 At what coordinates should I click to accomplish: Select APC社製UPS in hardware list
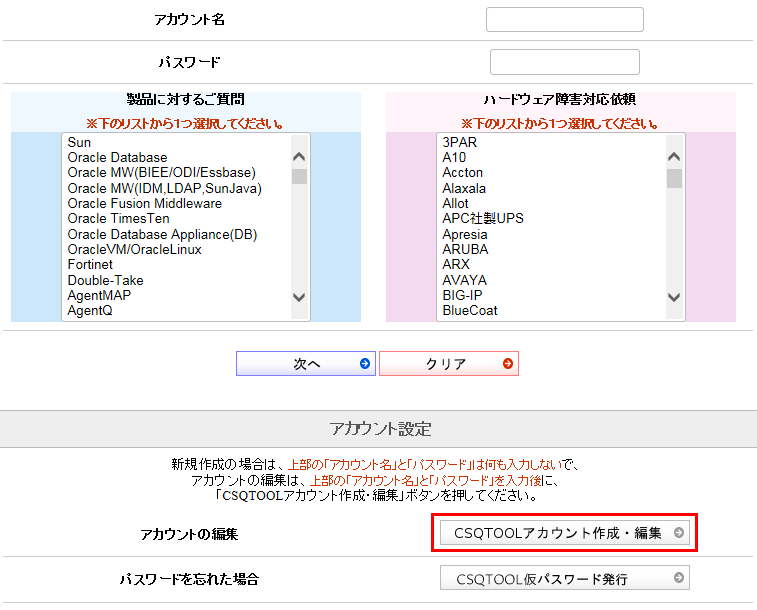click(483, 219)
